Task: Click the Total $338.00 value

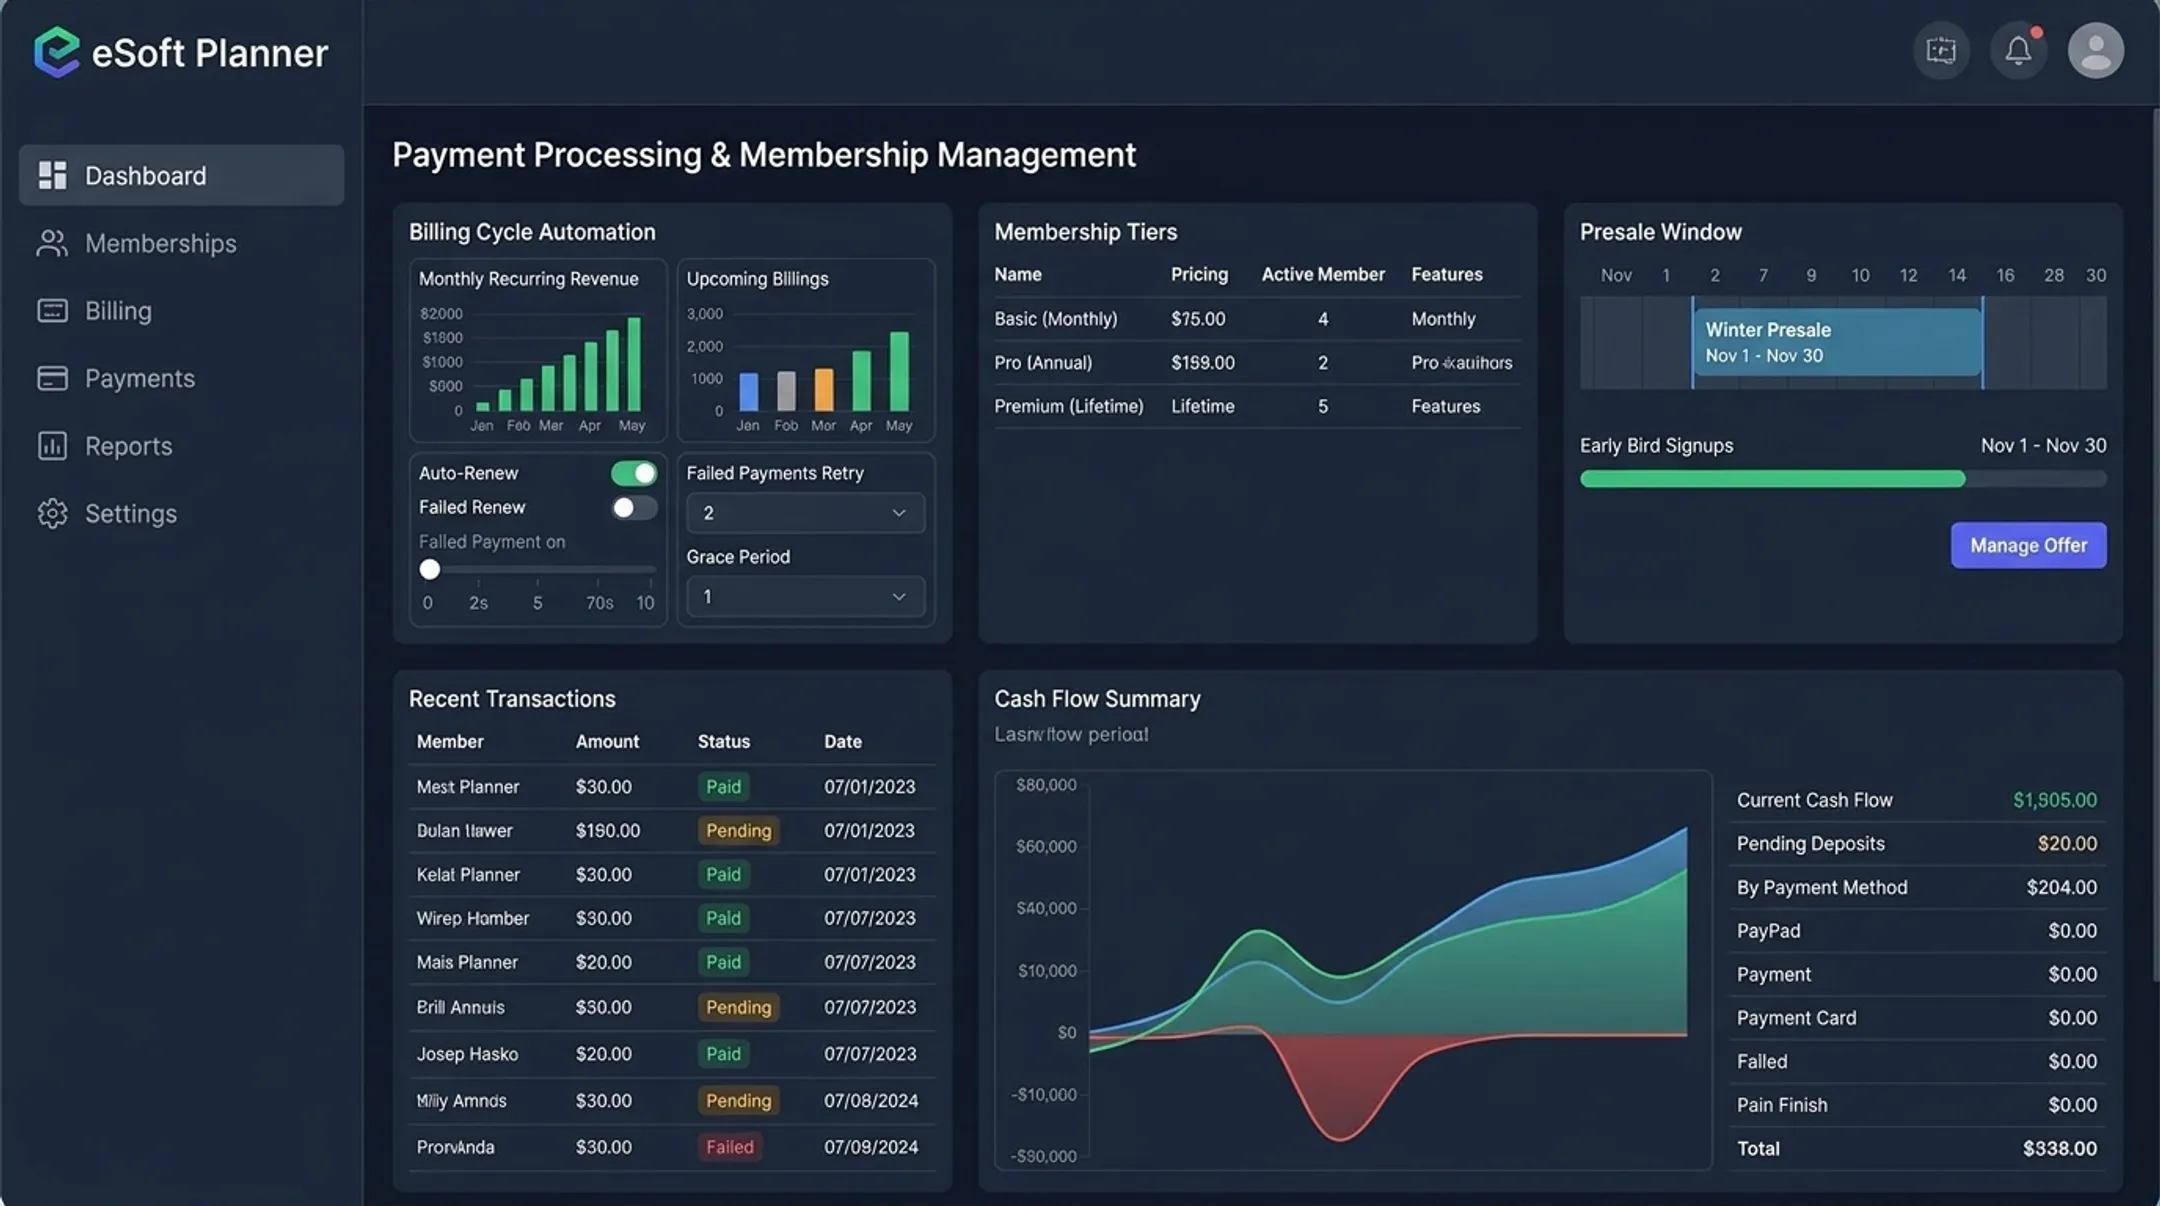Action: tap(2060, 1148)
